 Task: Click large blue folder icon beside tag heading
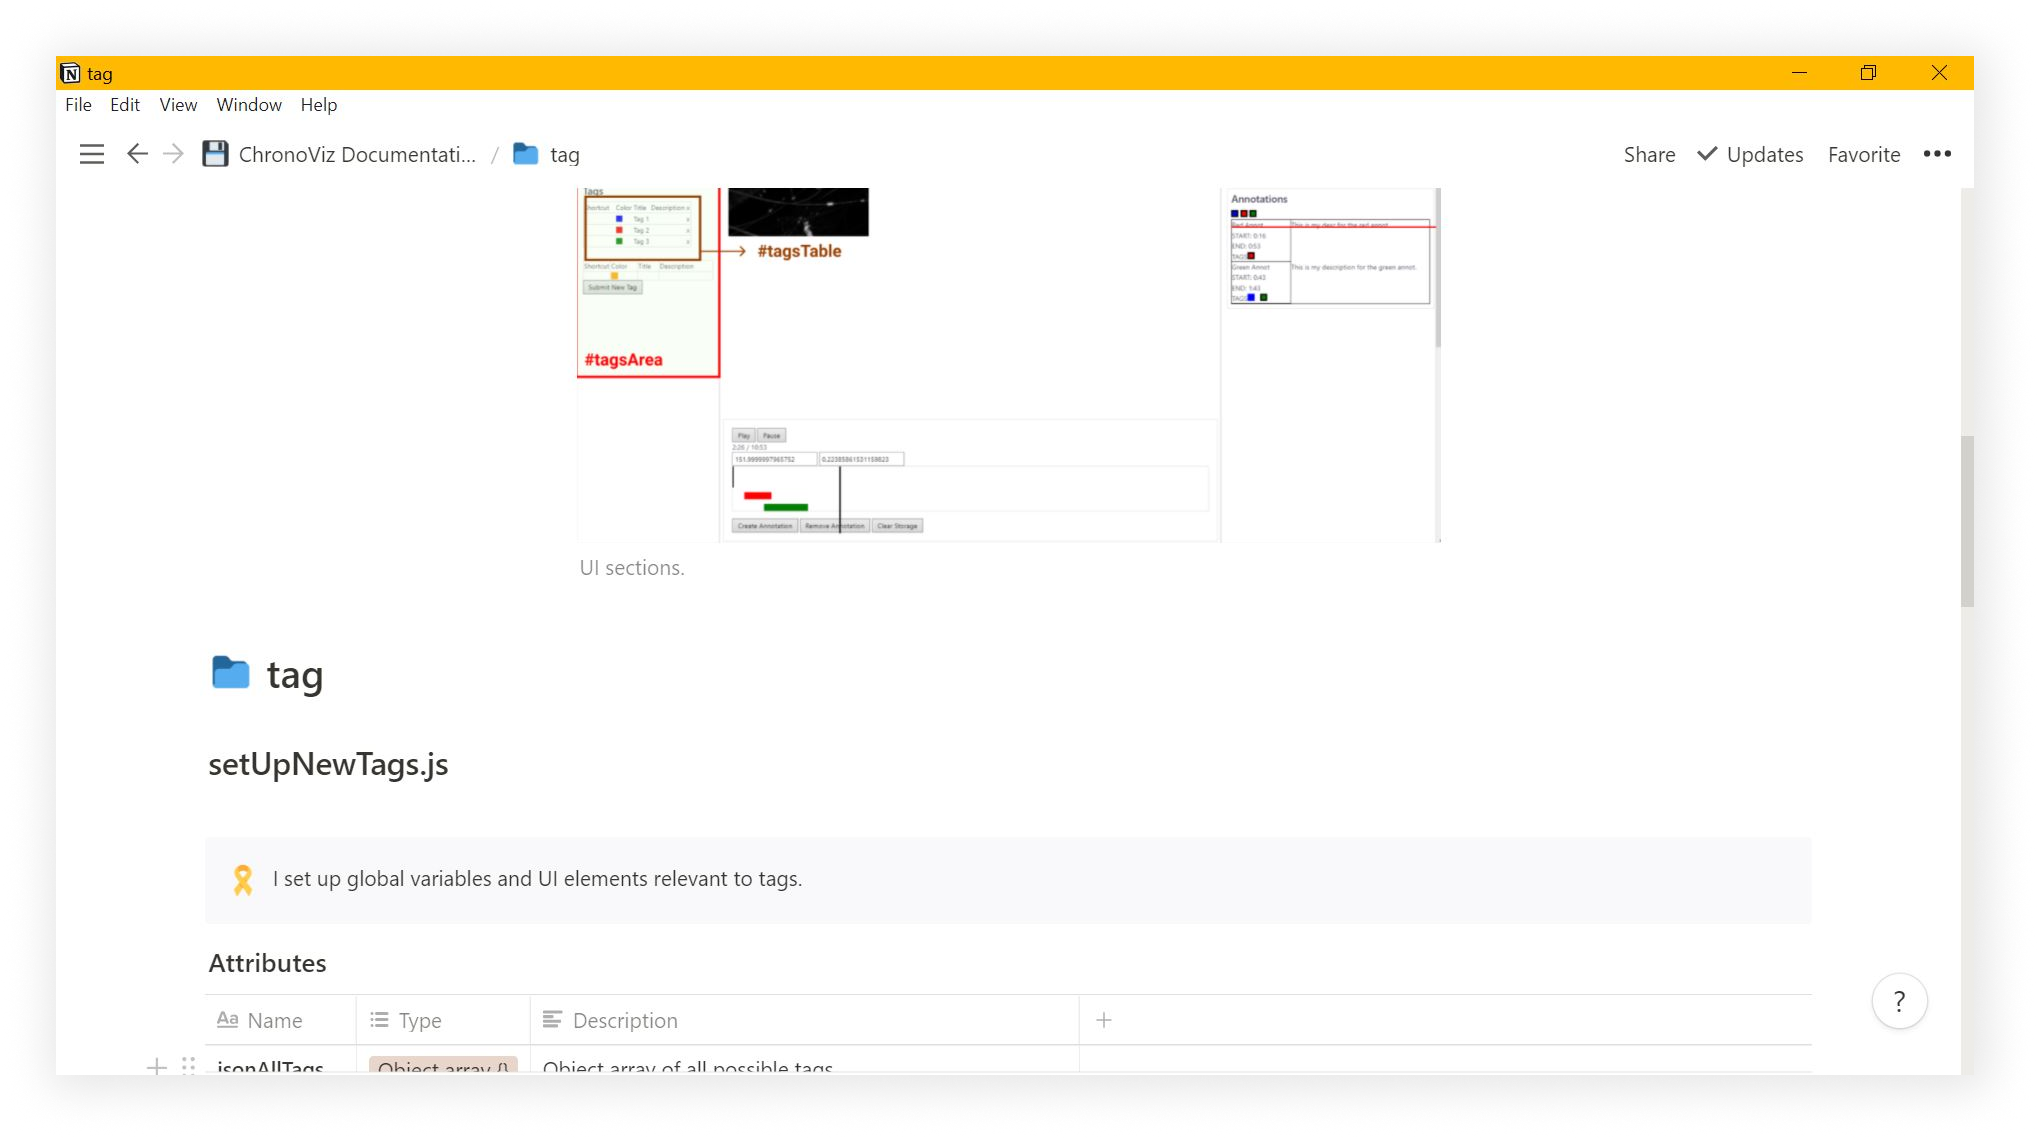click(231, 673)
